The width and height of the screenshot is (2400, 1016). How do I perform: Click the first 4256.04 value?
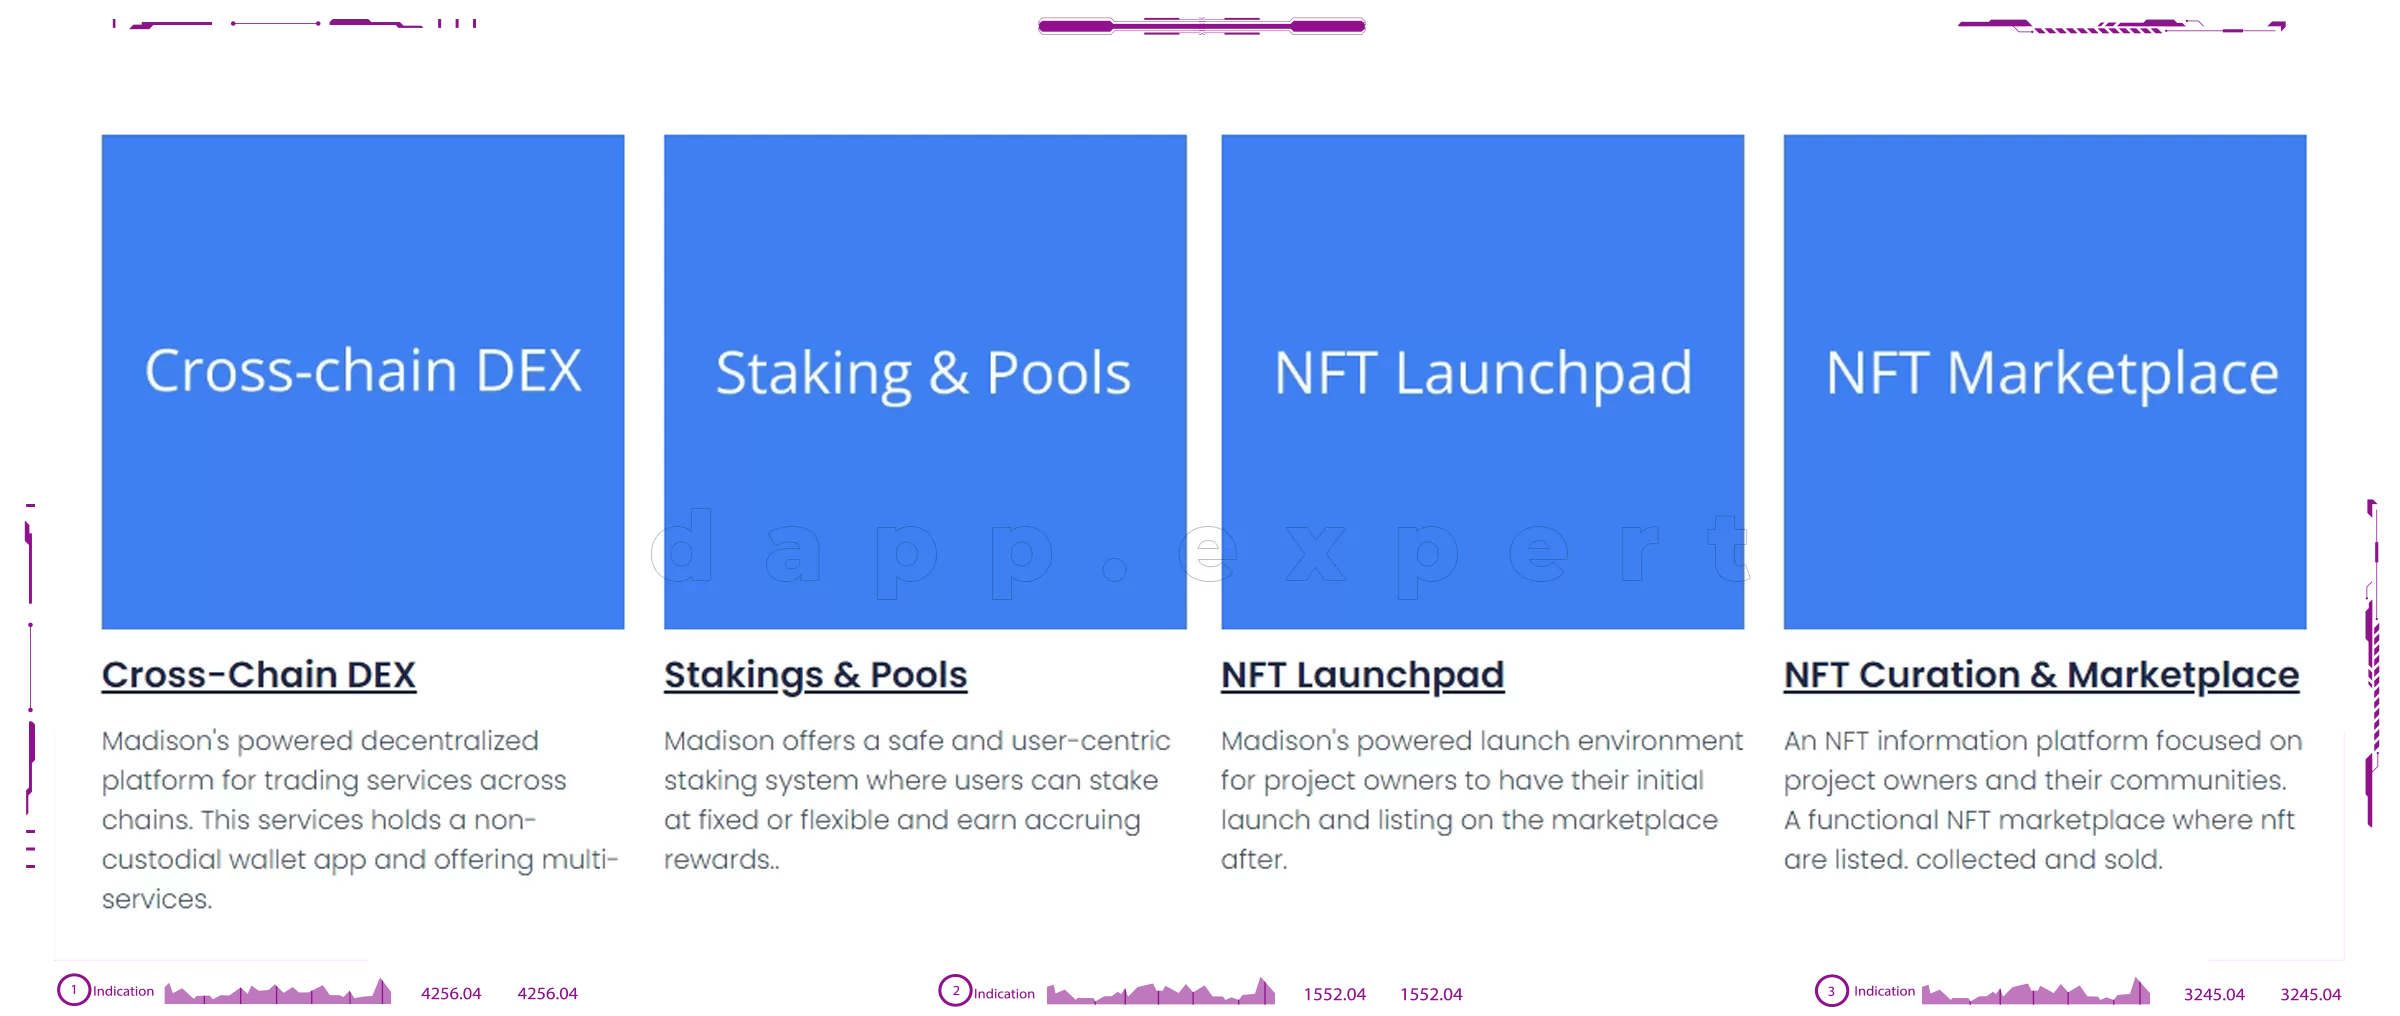click(x=451, y=993)
